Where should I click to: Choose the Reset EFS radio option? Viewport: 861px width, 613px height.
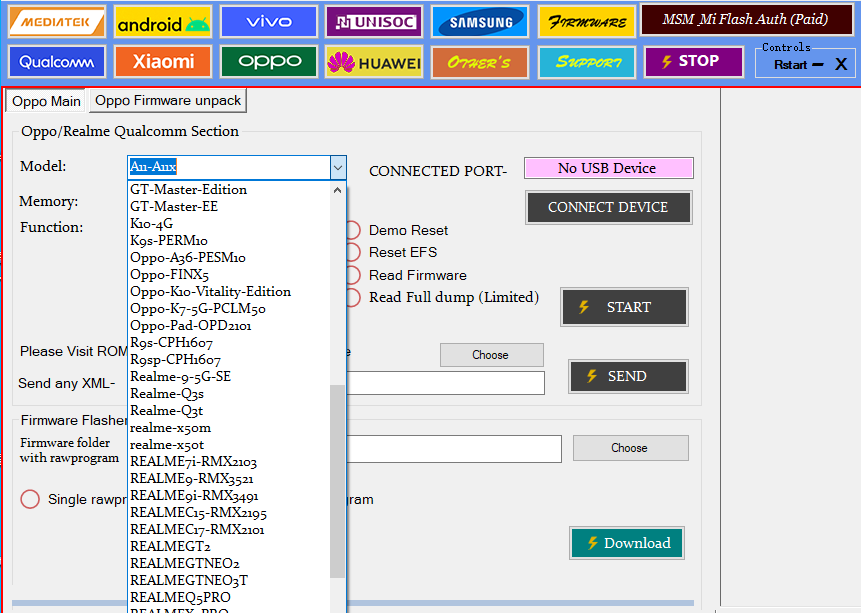click(353, 253)
